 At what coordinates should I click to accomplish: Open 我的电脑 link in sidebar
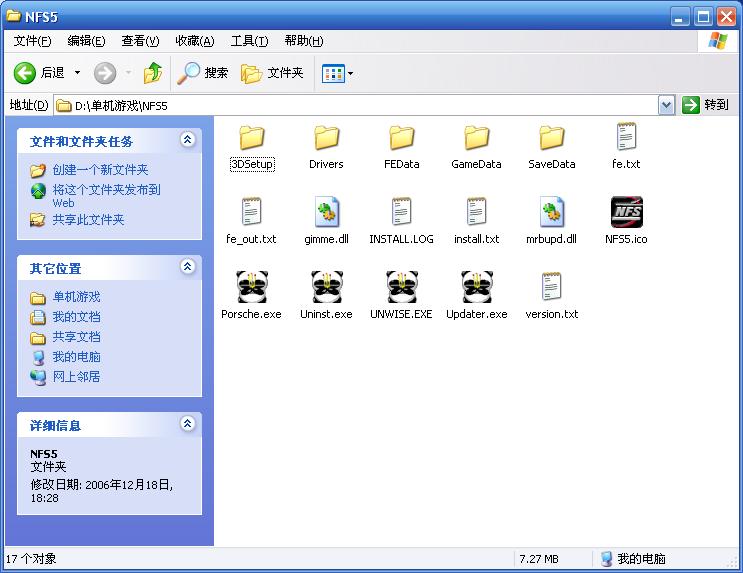pos(76,356)
